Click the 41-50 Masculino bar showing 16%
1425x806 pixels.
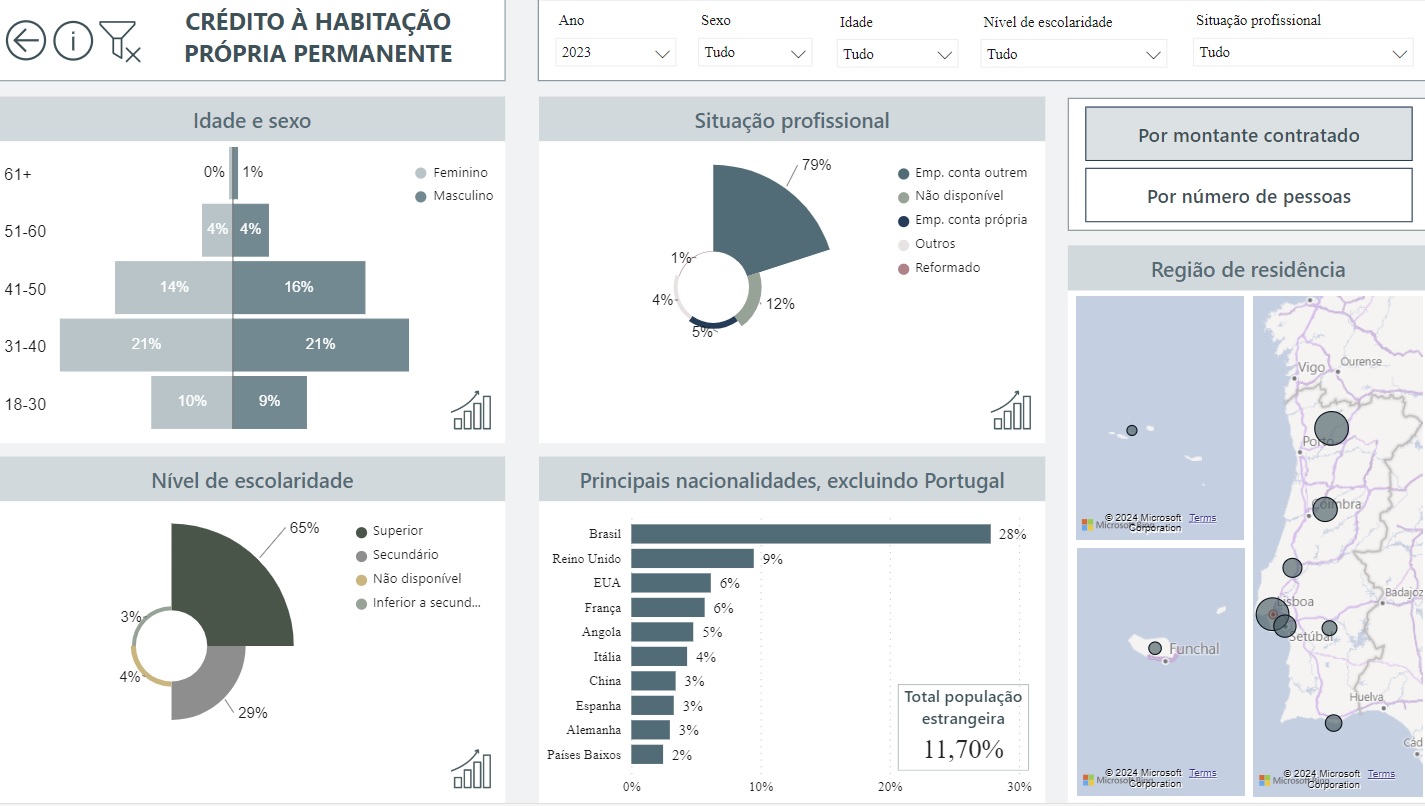(x=299, y=287)
